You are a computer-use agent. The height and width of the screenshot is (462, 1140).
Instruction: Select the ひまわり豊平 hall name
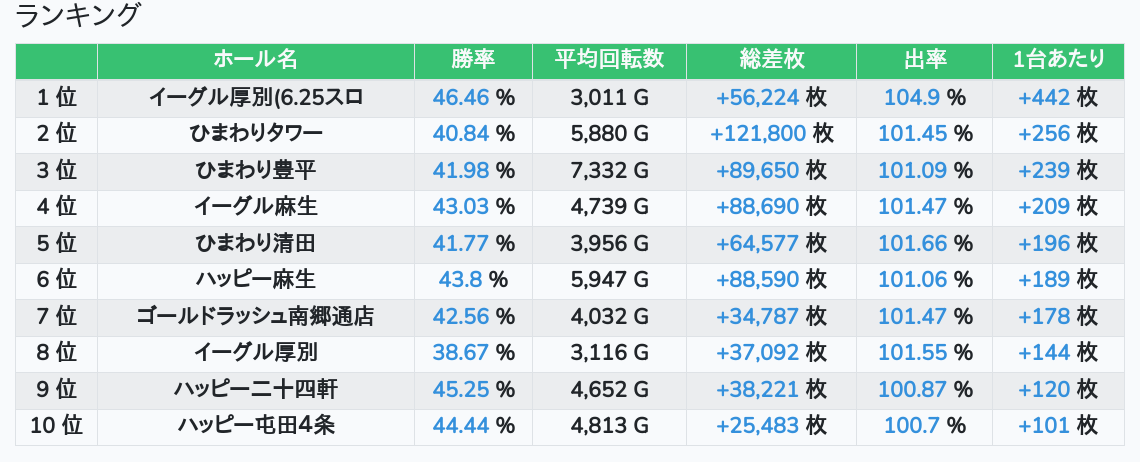coord(256,170)
